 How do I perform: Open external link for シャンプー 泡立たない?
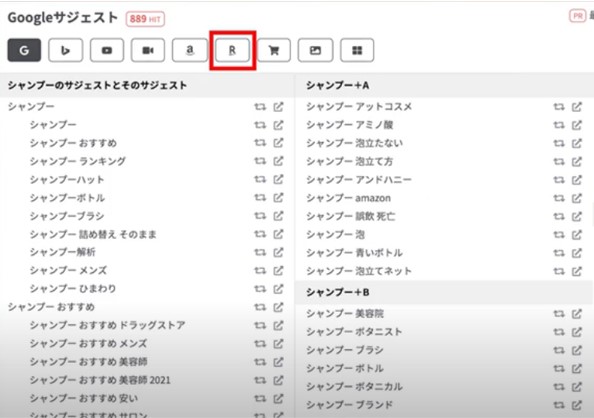click(x=577, y=143)
